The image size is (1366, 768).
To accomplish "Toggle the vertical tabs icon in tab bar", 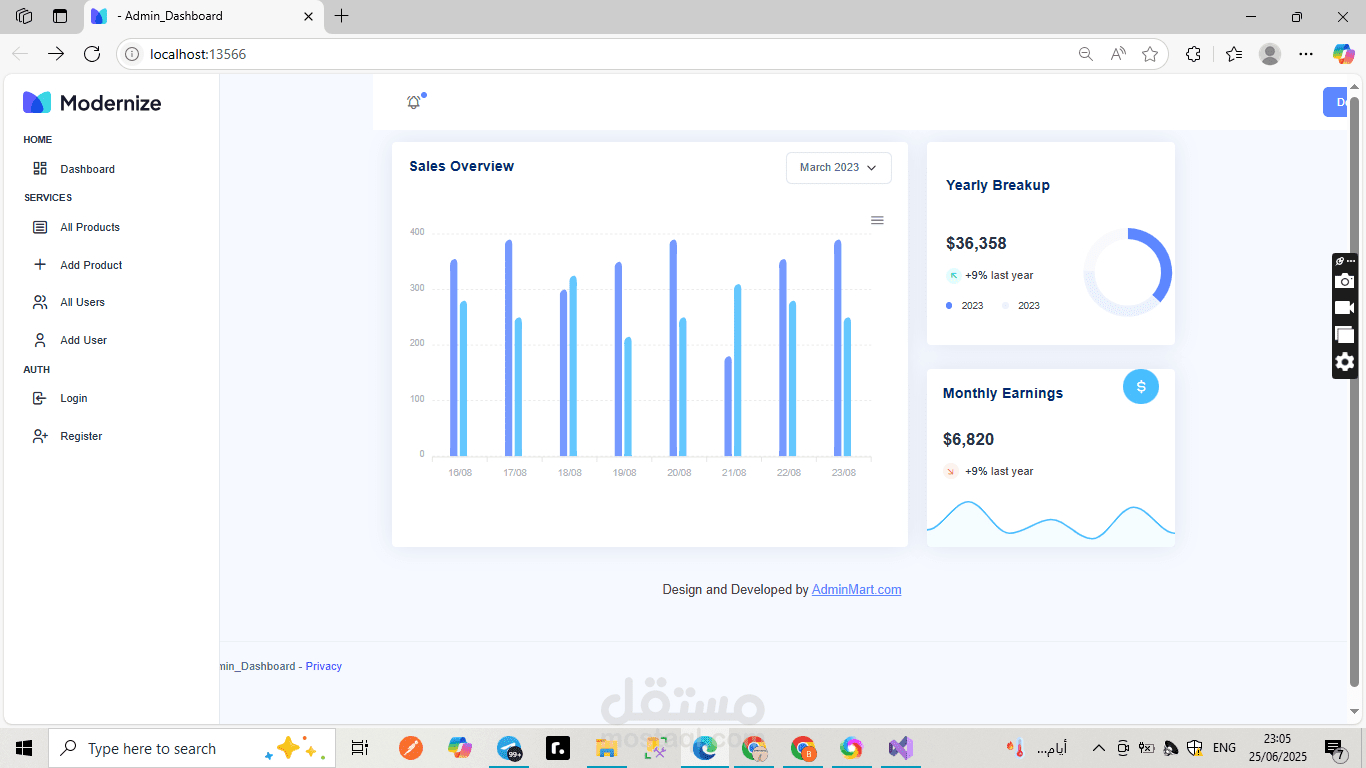I will point(60,16).
